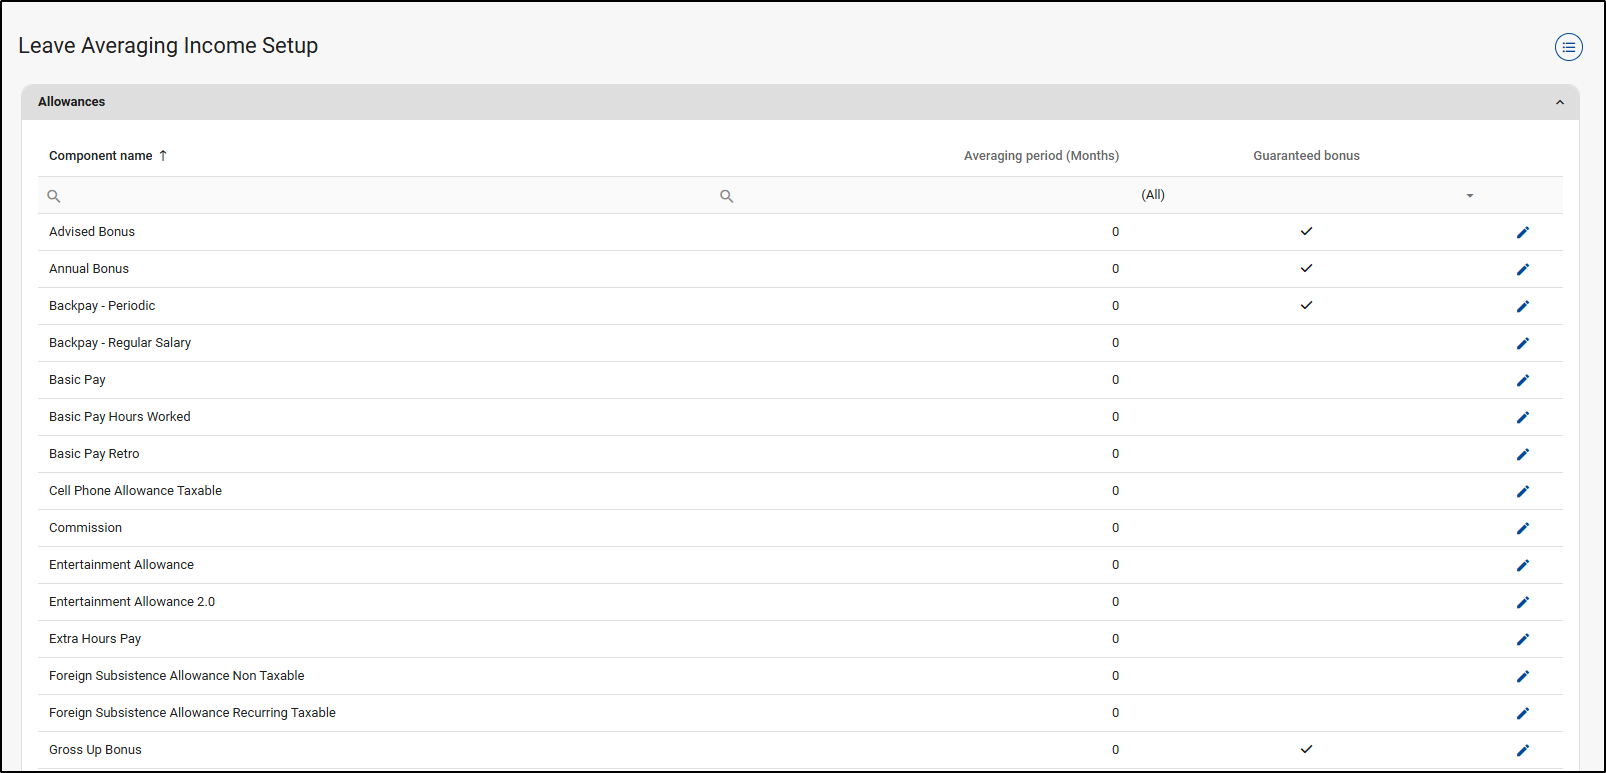Sort by Component name column
The width and height of the screenshot is (1606, 773).
[101, 156]
